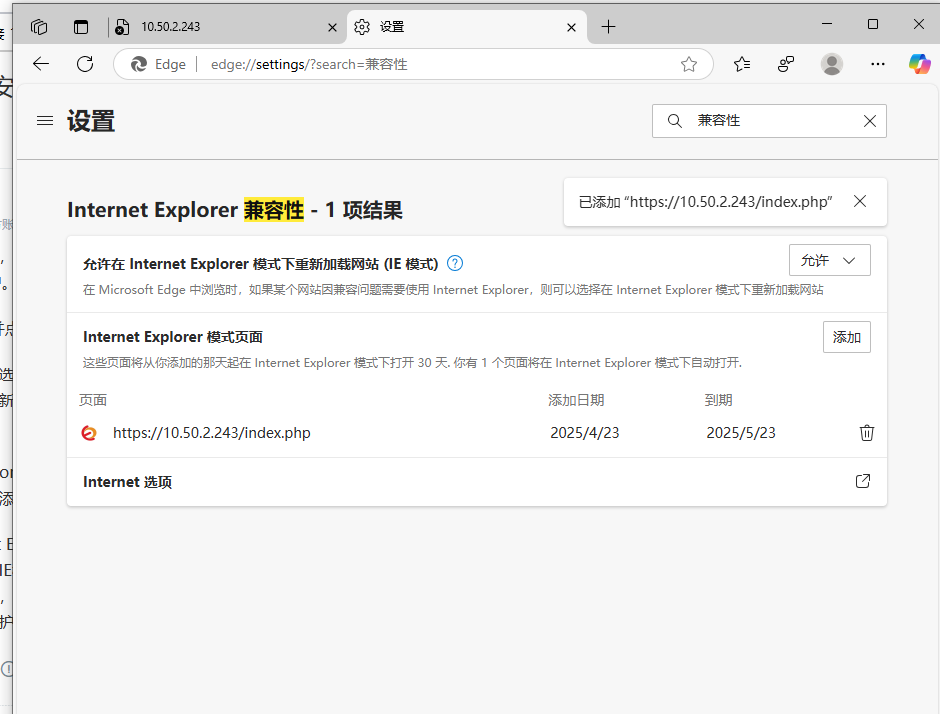Maximize the Edge window
Viewport: 940px width, 714px height.
point(873,24)
